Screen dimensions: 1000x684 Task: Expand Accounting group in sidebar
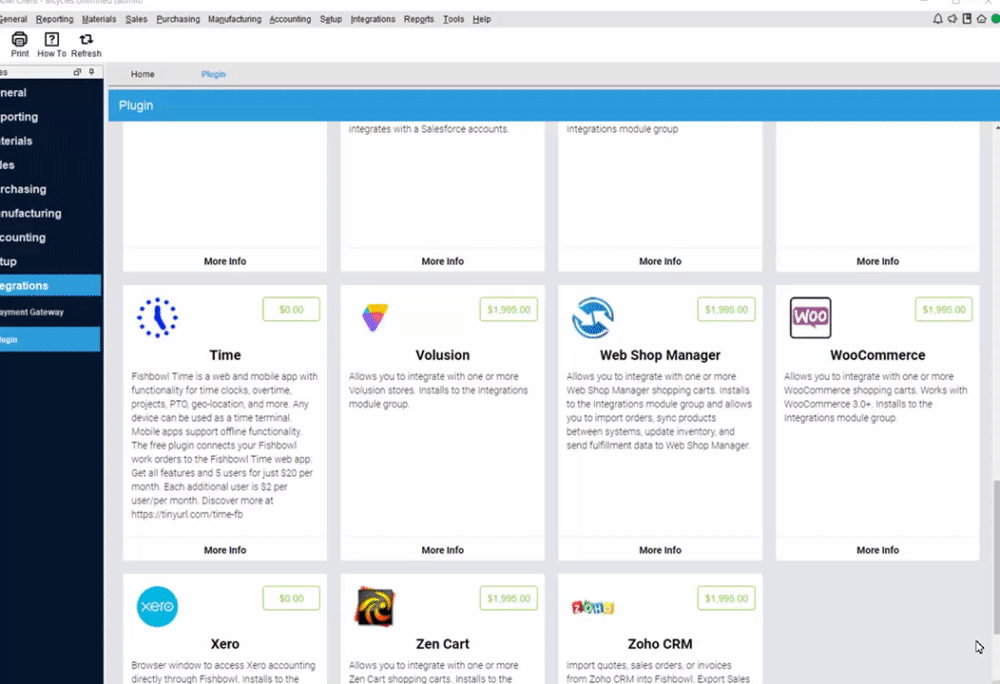click(x=50, y=237)
